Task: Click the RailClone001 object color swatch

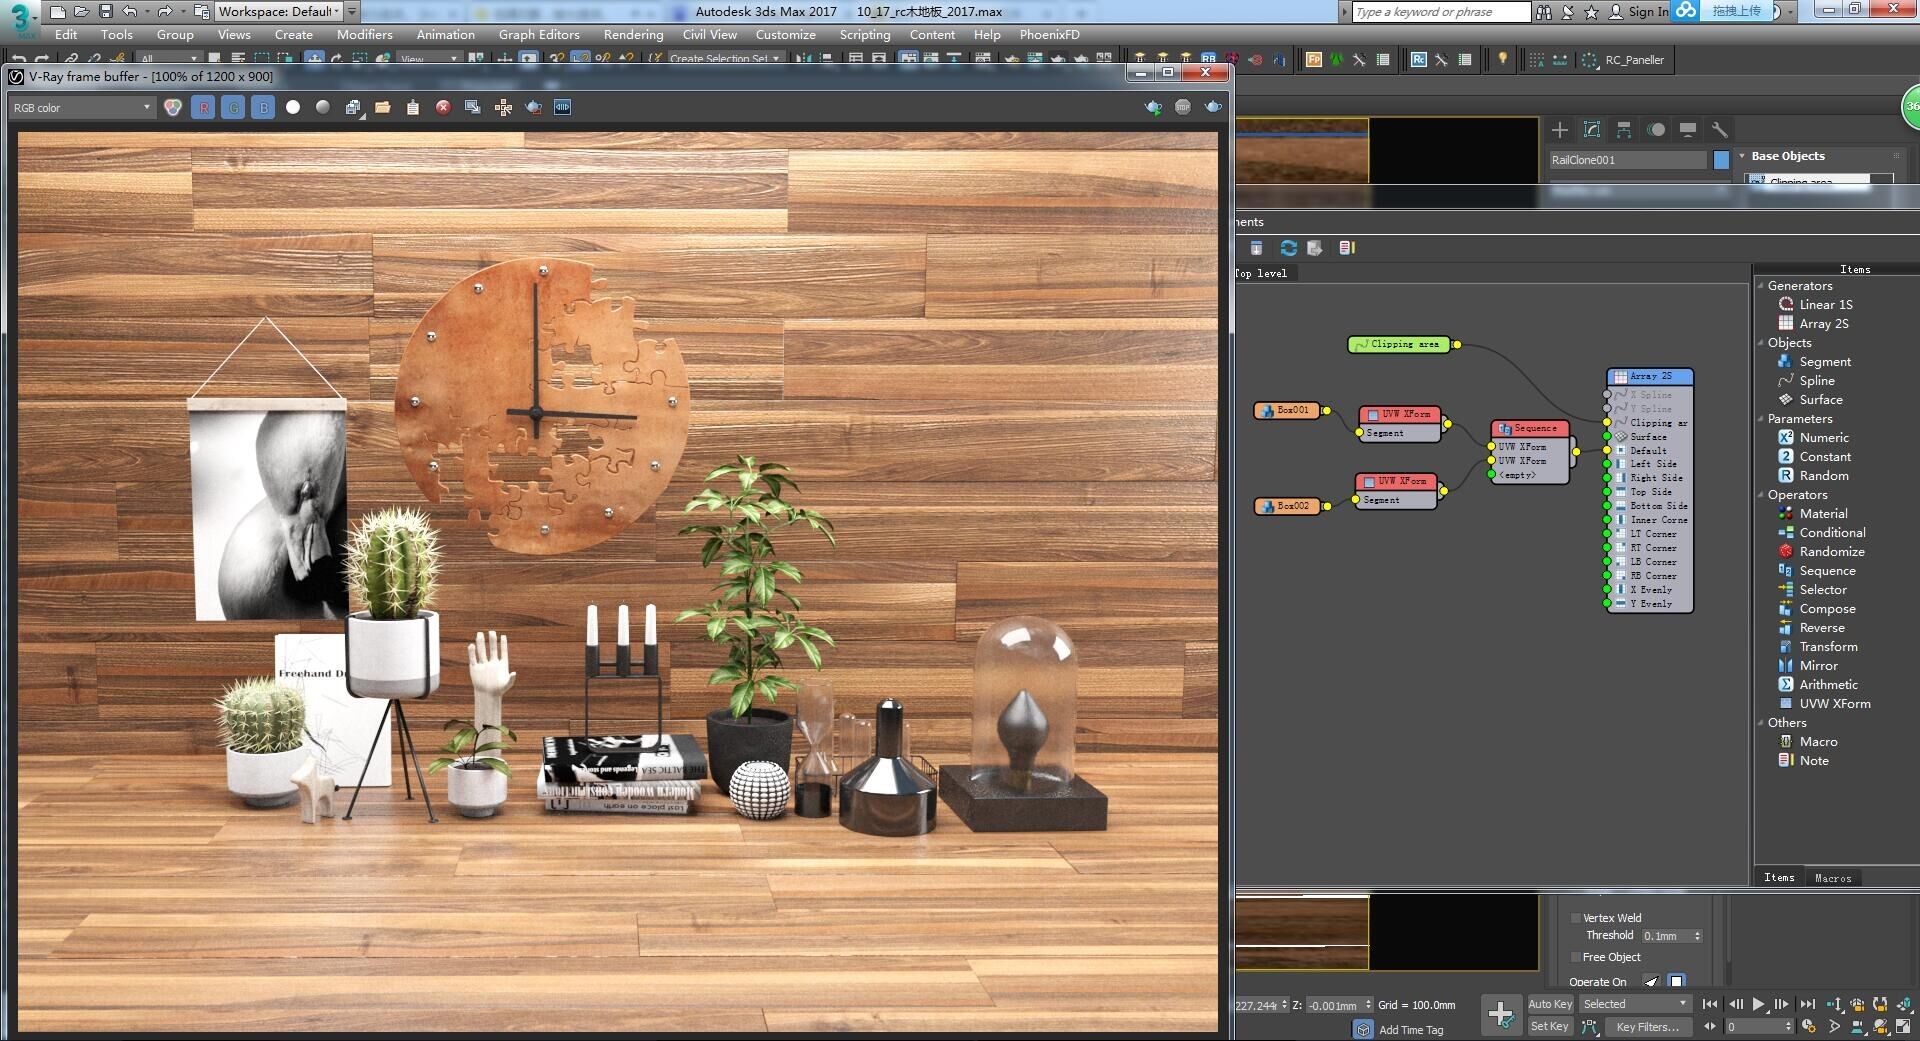Action: coord(1721,160)
